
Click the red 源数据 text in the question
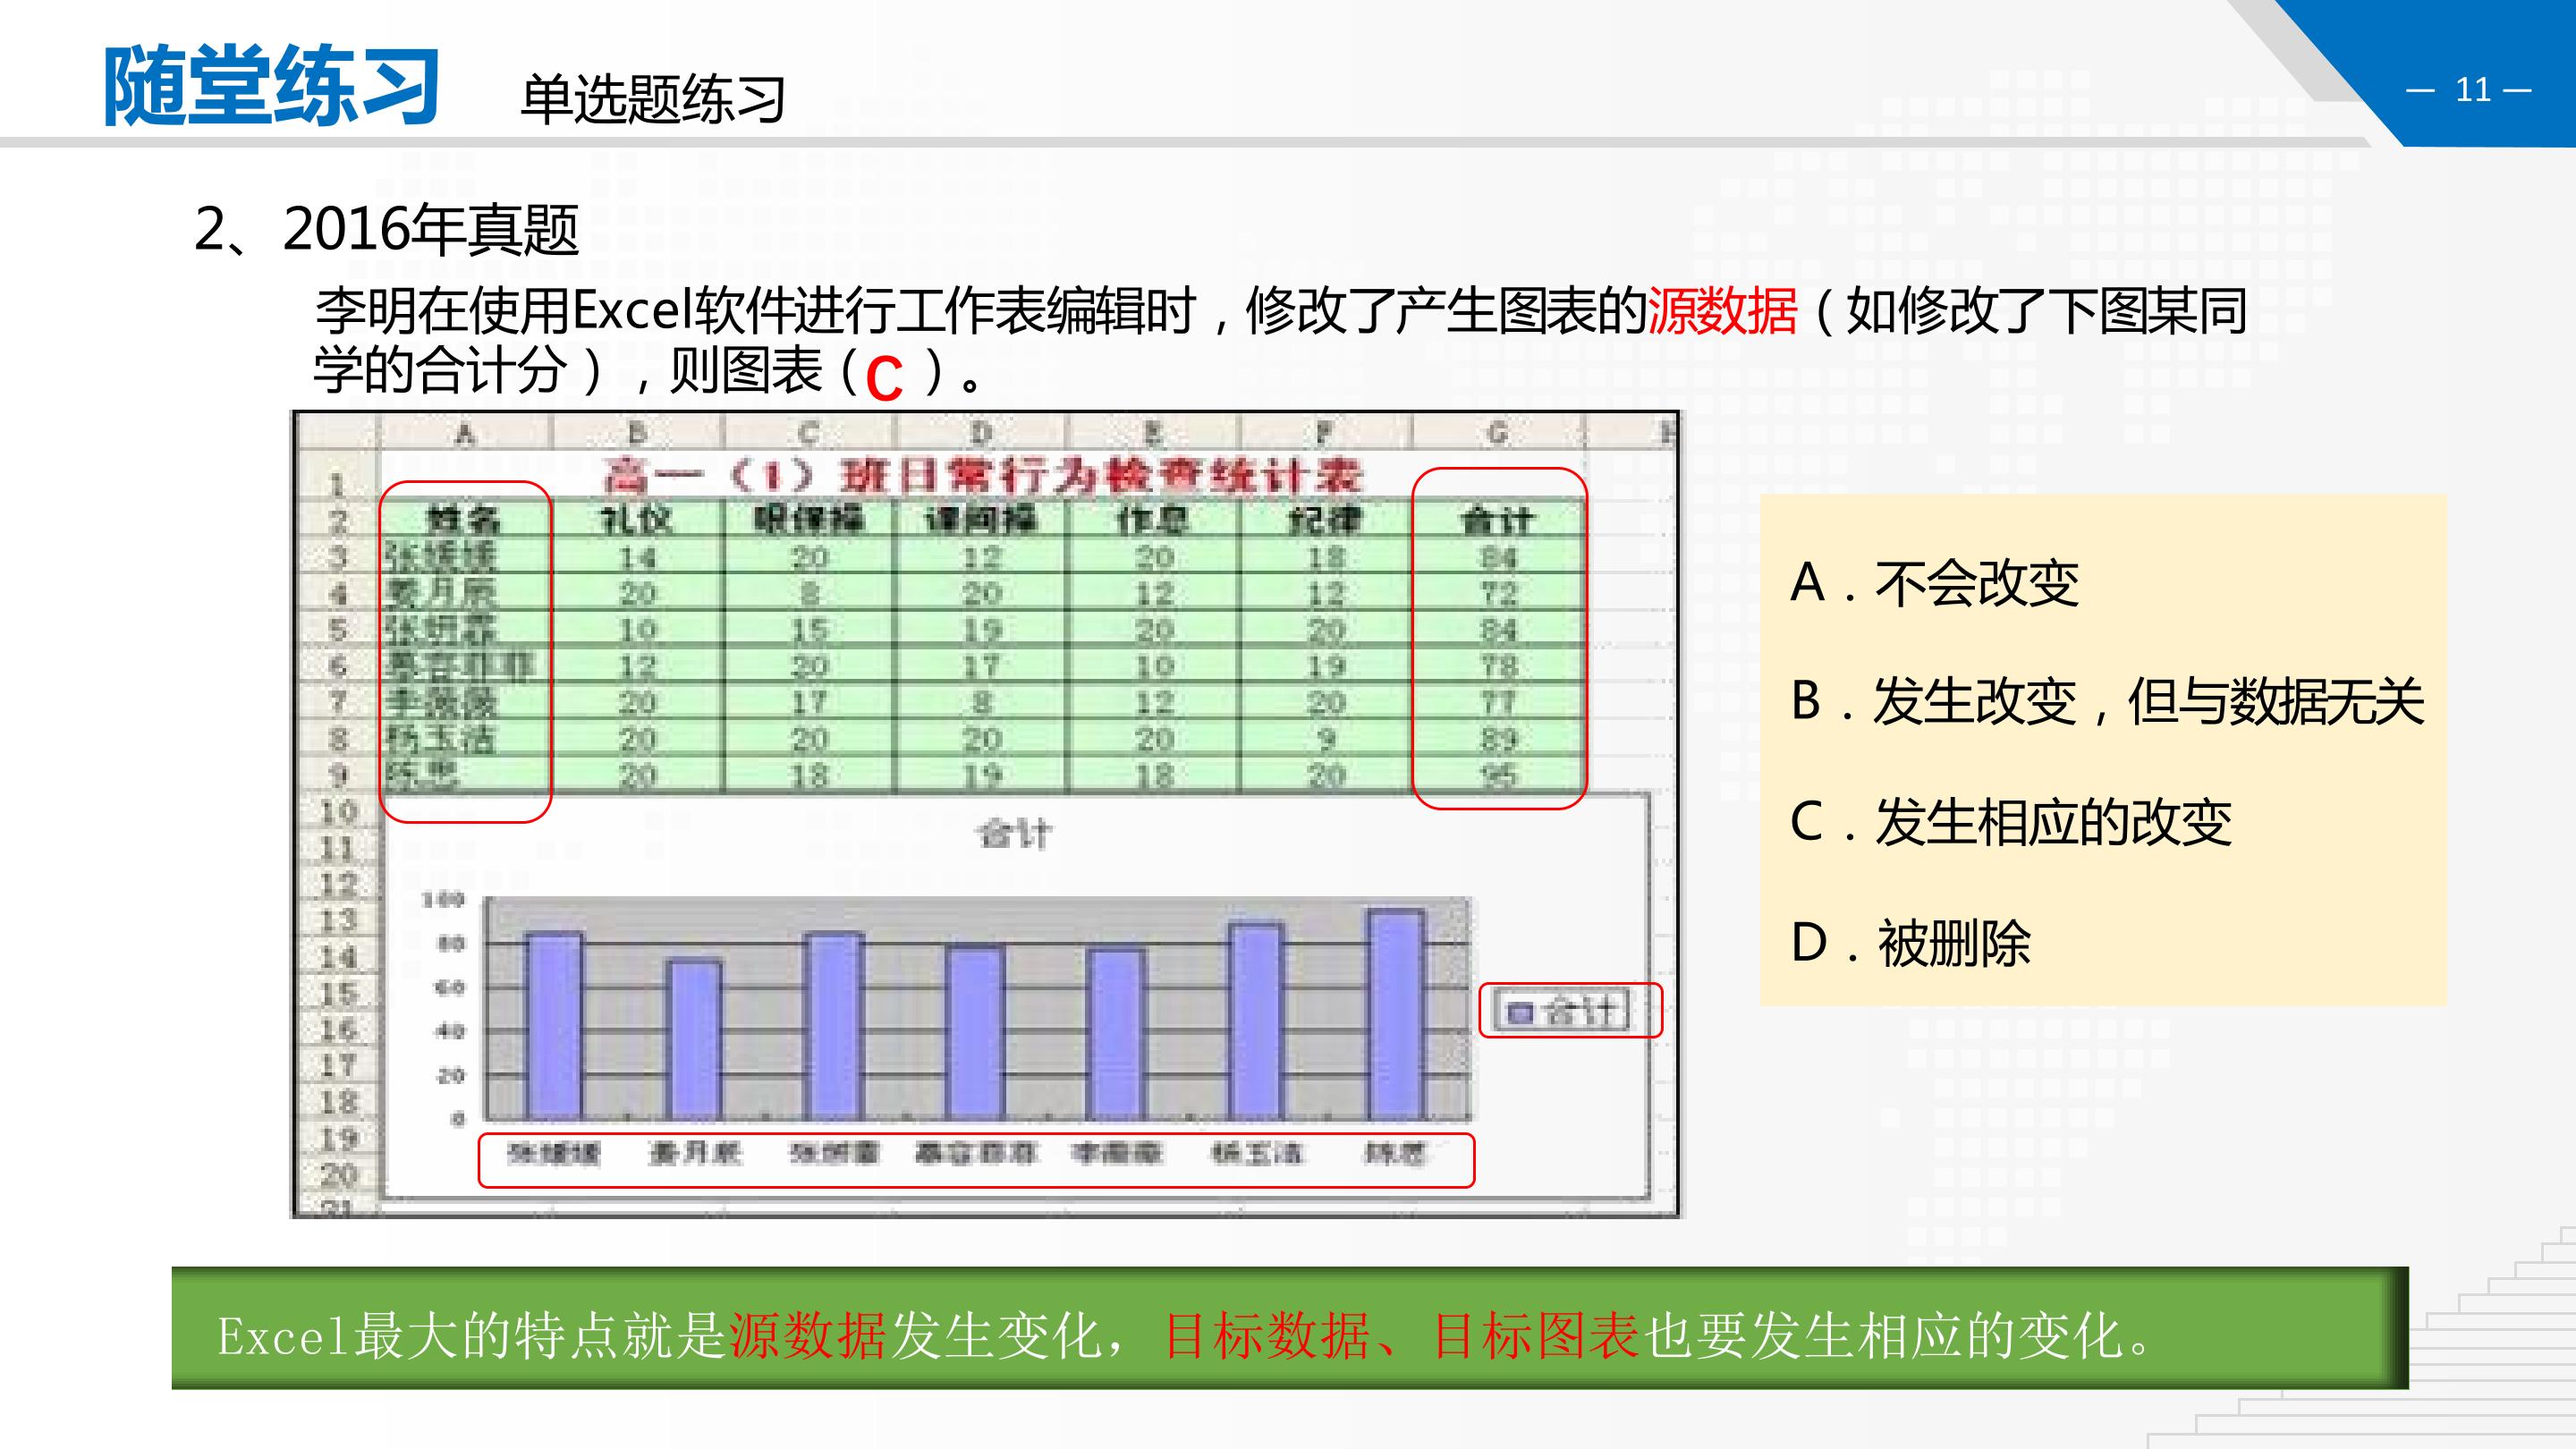pos(1722,311)
